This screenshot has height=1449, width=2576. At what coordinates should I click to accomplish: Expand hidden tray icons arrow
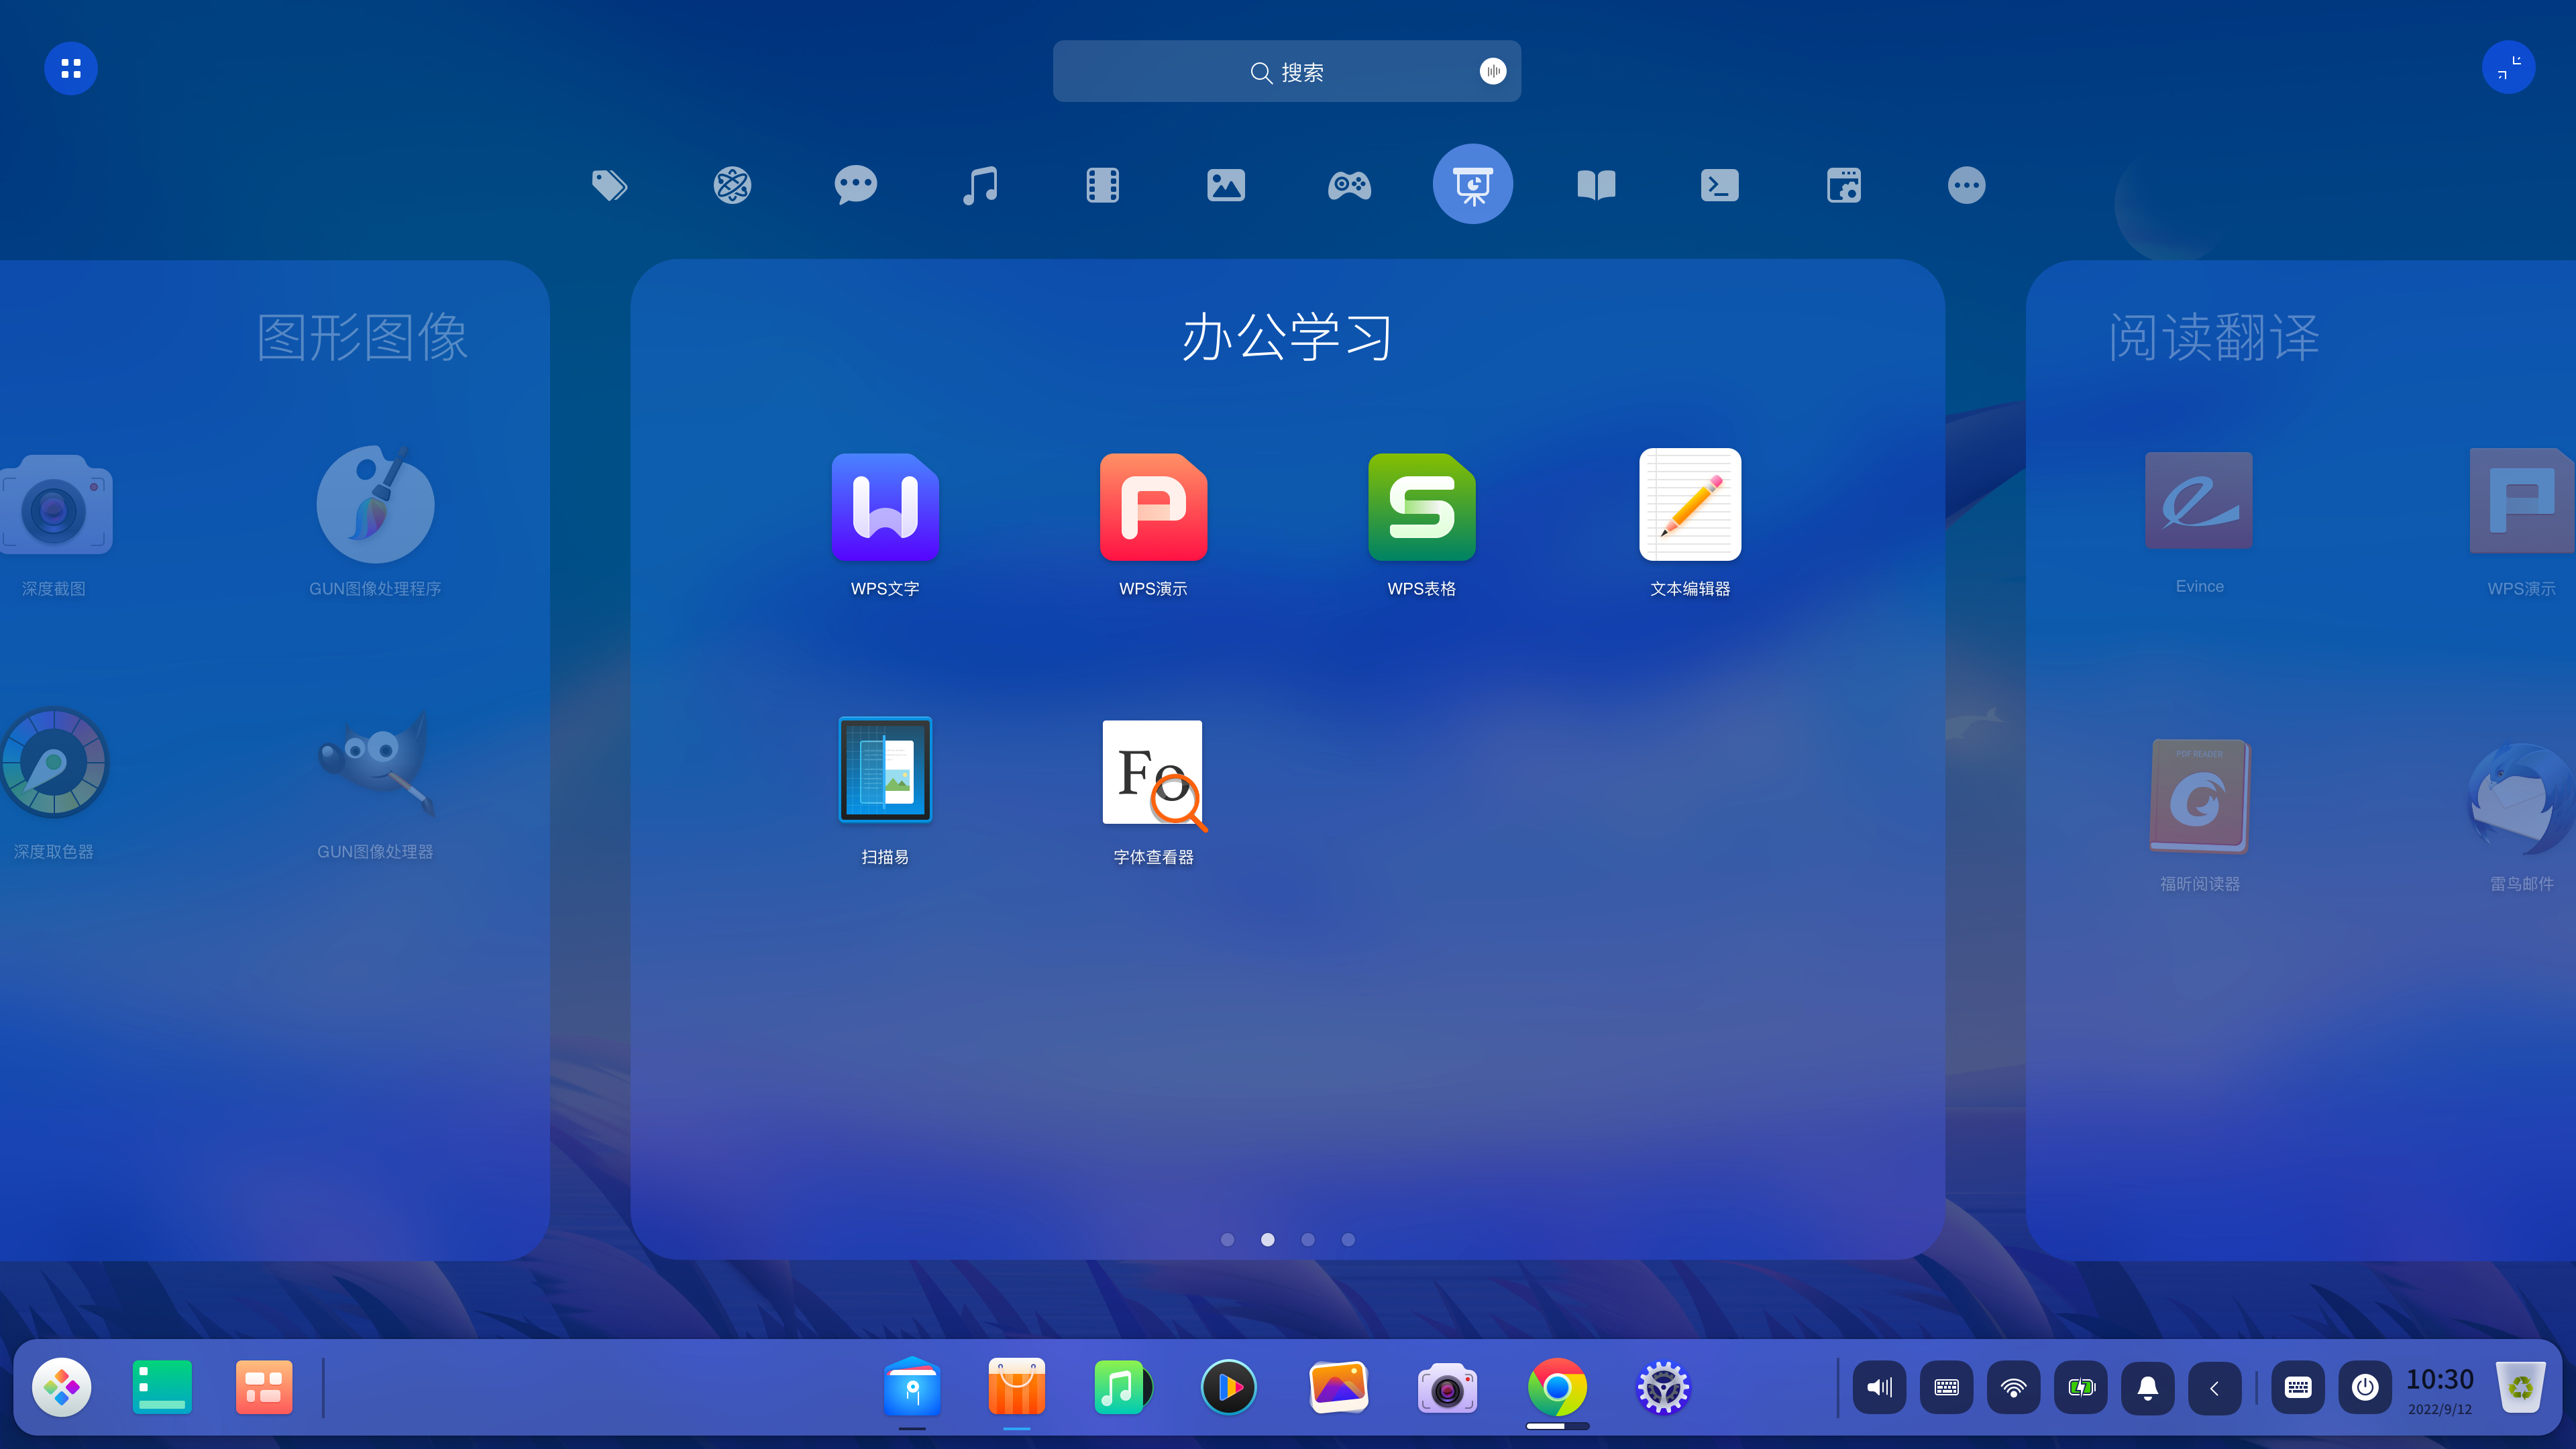[x=2214, y=1388]
